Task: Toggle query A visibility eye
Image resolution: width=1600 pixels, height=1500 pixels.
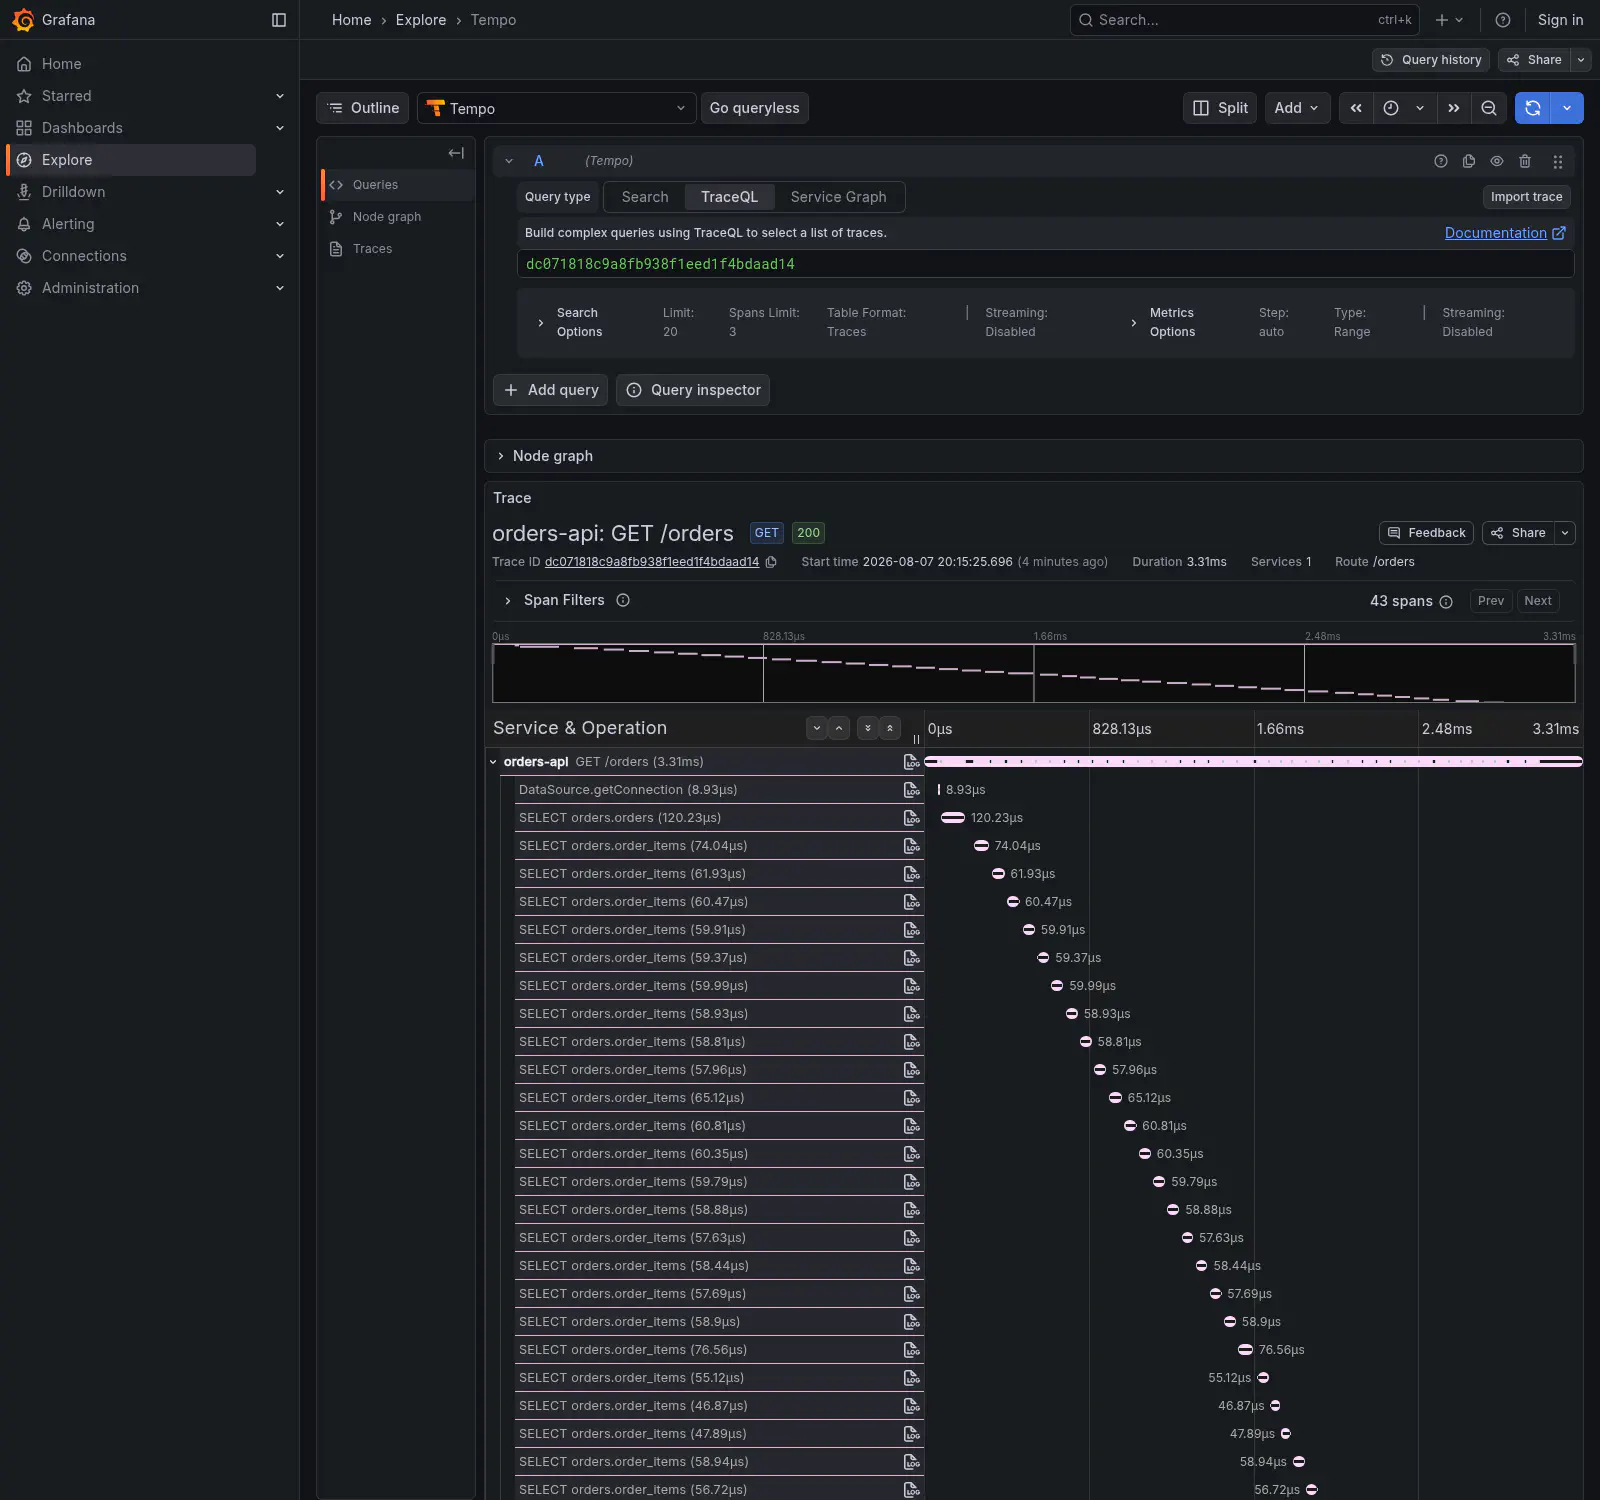Action: 1497,161
